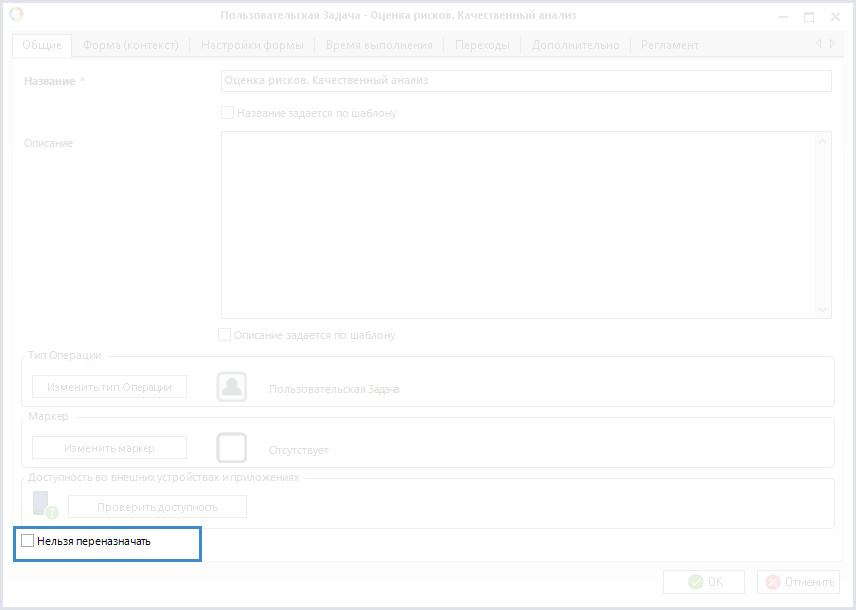The height and width of the screenshot is (610, 856).
Task: Maximize the dialog window
Action: (x=809, y=17)
